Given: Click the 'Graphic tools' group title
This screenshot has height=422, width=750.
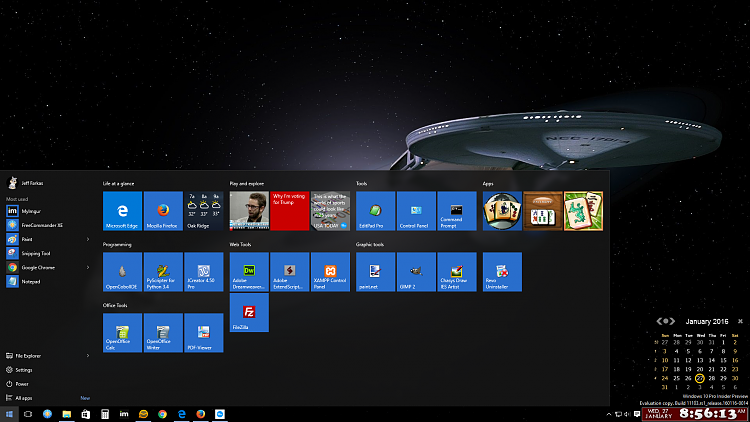Looking at the screenshot, I should pyautogui.click(x=370, y=244).
